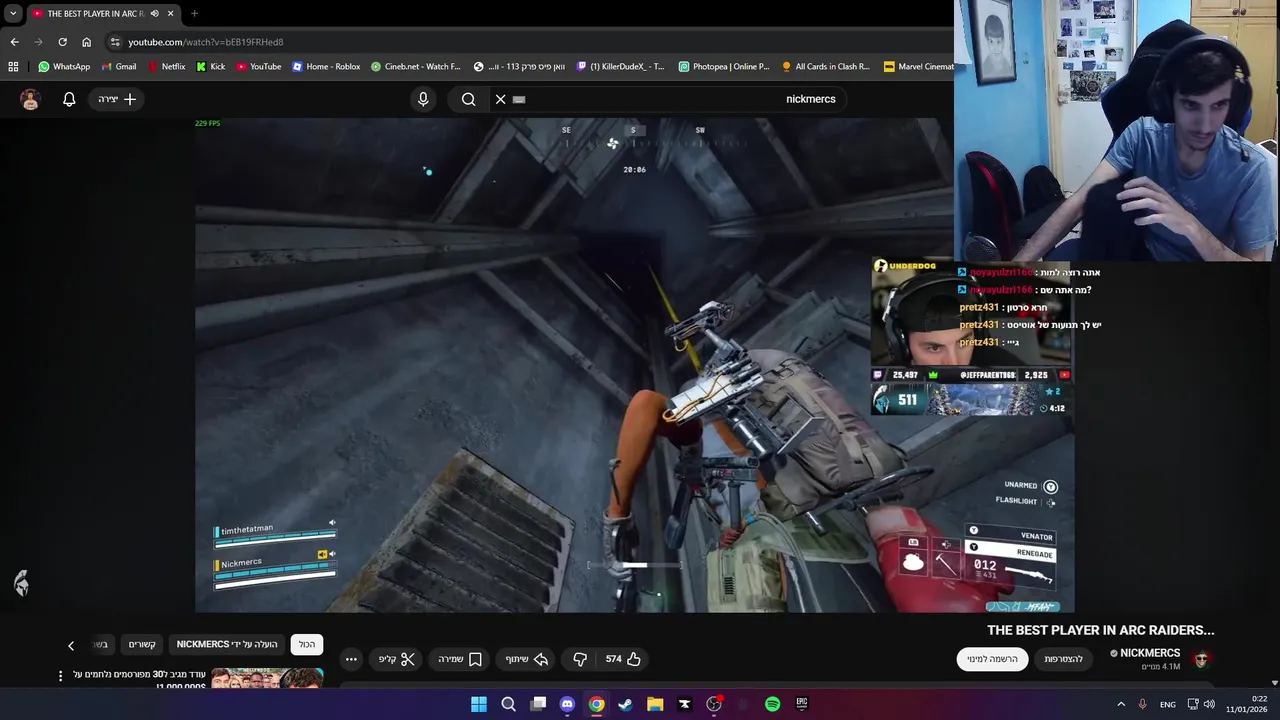Open File Explorer from taskbar

coord(655,704)
